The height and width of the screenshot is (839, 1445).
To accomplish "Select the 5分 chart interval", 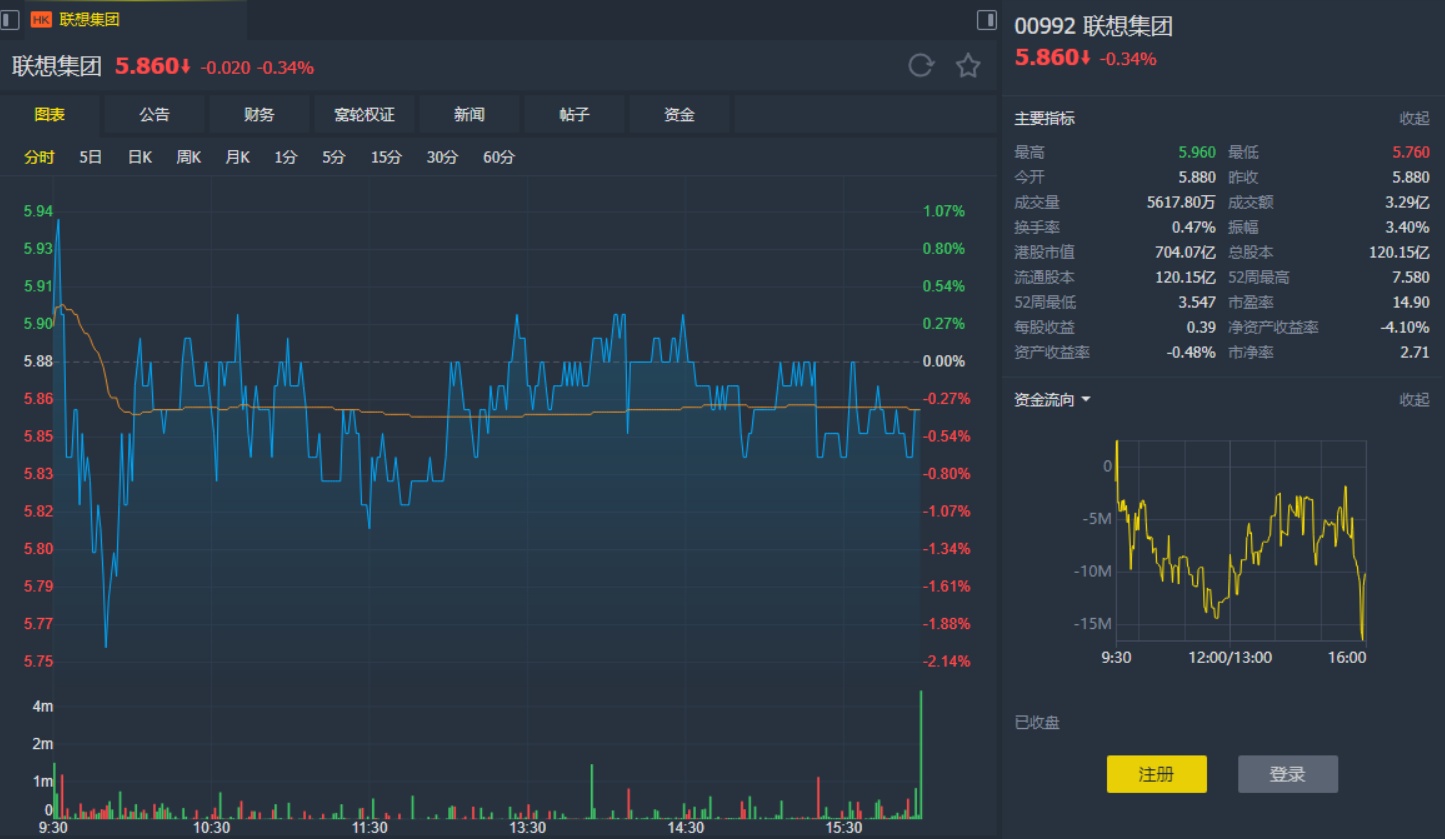I will pyautogui.click(x=334, y=157).
